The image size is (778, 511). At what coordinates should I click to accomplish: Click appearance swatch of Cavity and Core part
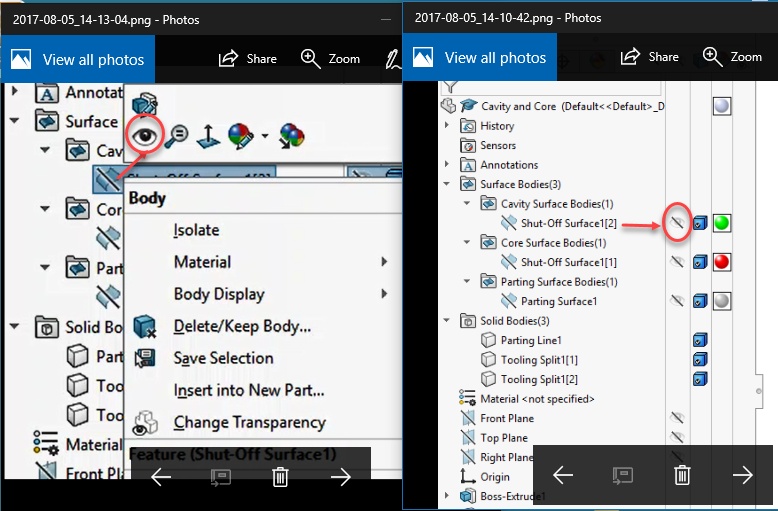click(722, 106)
